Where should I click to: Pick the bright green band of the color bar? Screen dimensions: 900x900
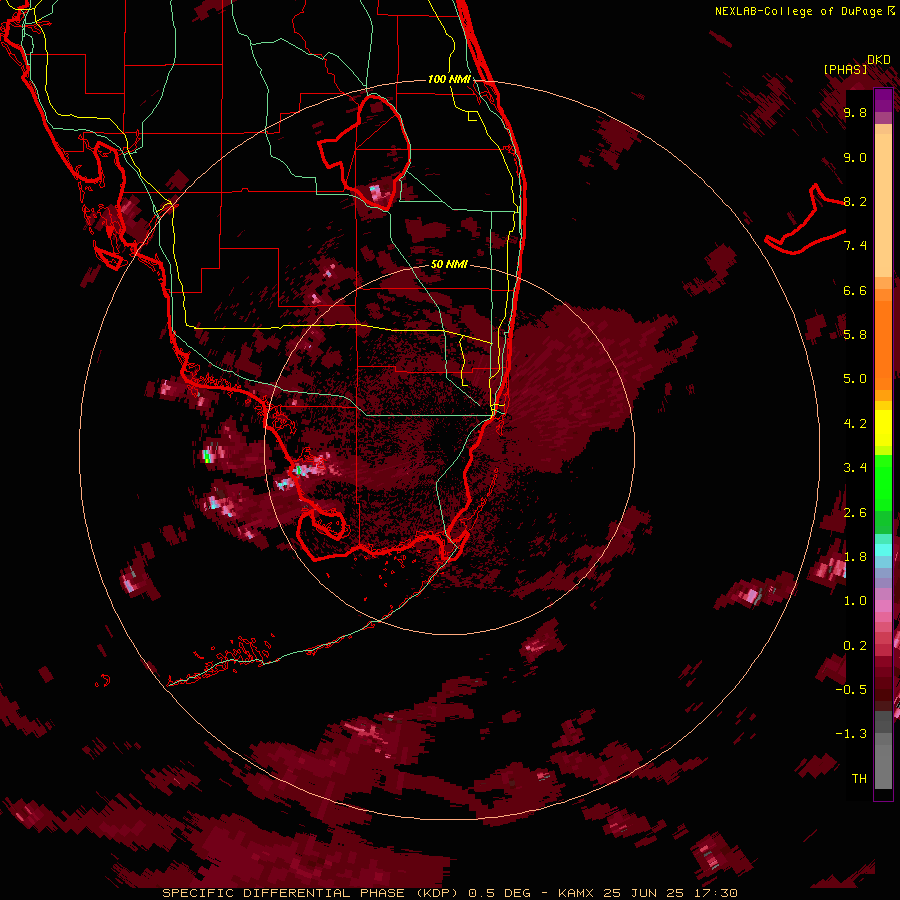883,482
